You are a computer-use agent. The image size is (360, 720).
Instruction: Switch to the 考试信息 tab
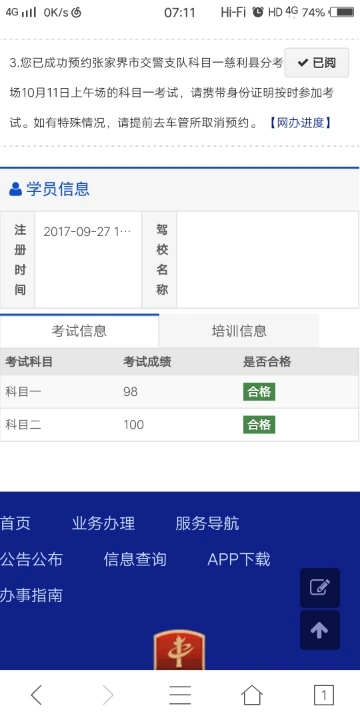point(79,331)
